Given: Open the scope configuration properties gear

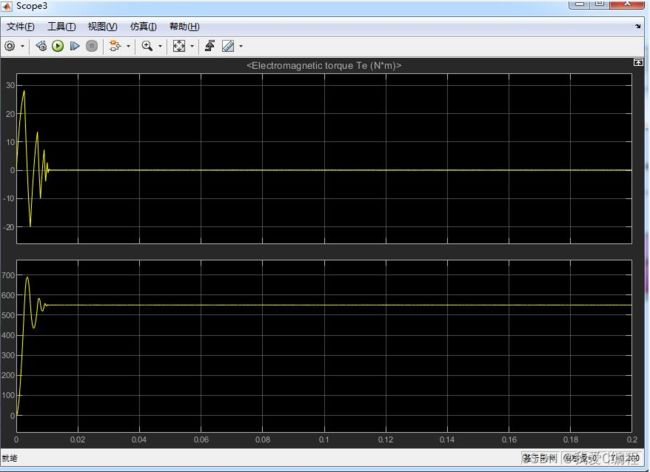Looking at the screenshot, I should click(10, 46).
